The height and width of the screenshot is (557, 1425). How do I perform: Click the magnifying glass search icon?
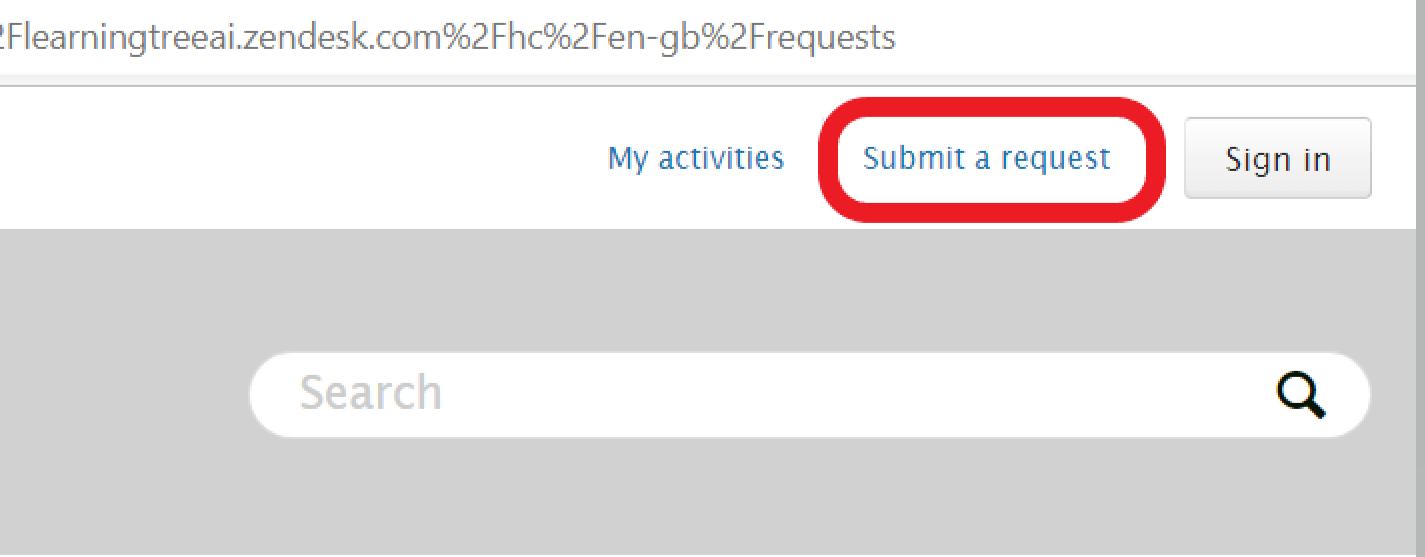pyautogui.click(x=1300, y=395)
